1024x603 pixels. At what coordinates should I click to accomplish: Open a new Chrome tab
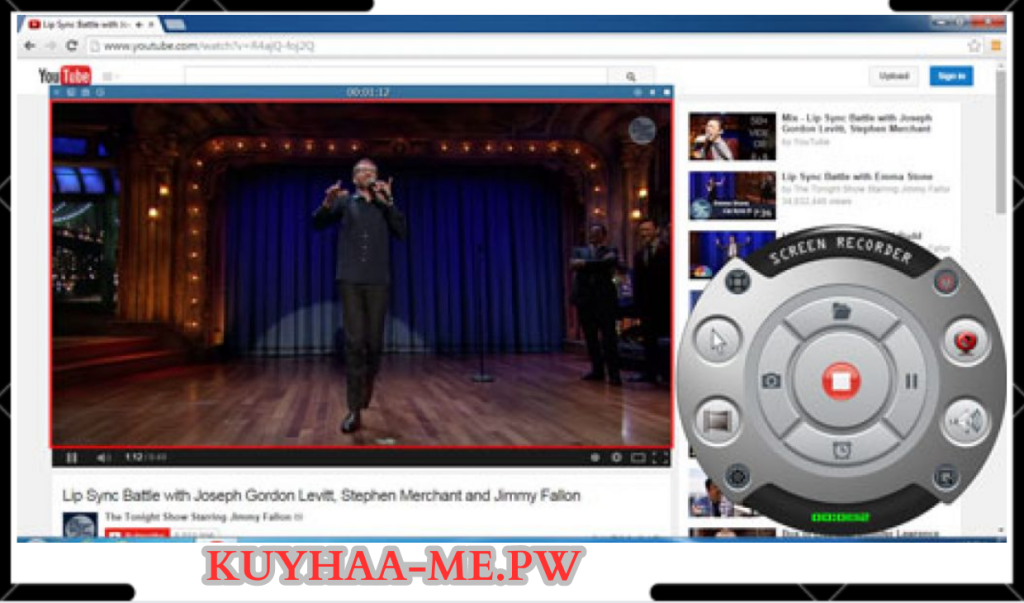click(174, 25)
